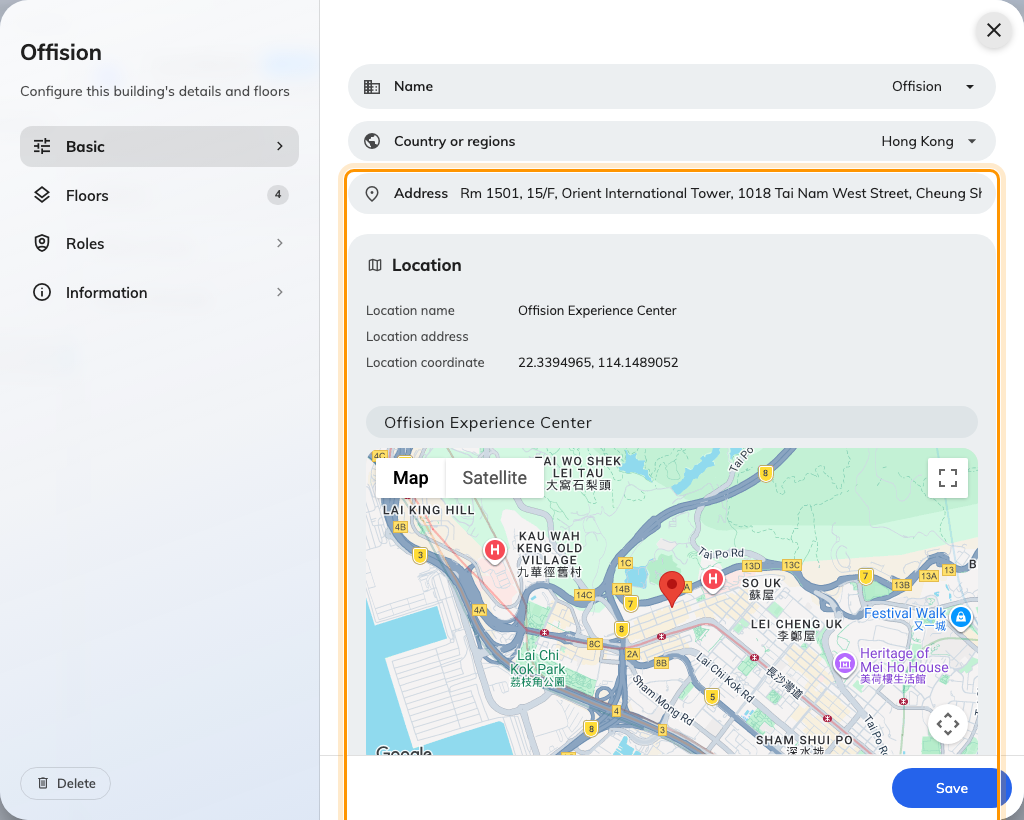The height and width of the screenshot is (820, 1024).
Task: Edit the Address text field
Action: click(720, 193)
